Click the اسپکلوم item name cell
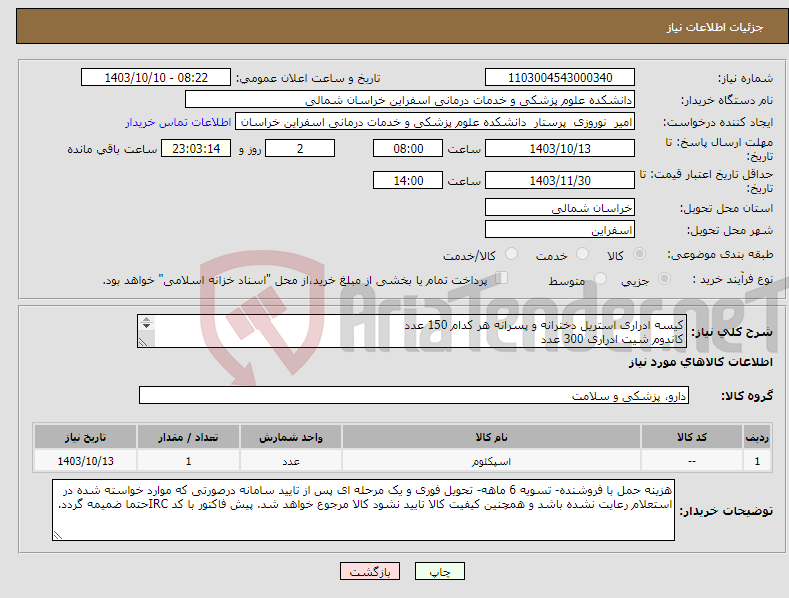The height and width of the screenshot is (598, 789). tap(492, 461)
